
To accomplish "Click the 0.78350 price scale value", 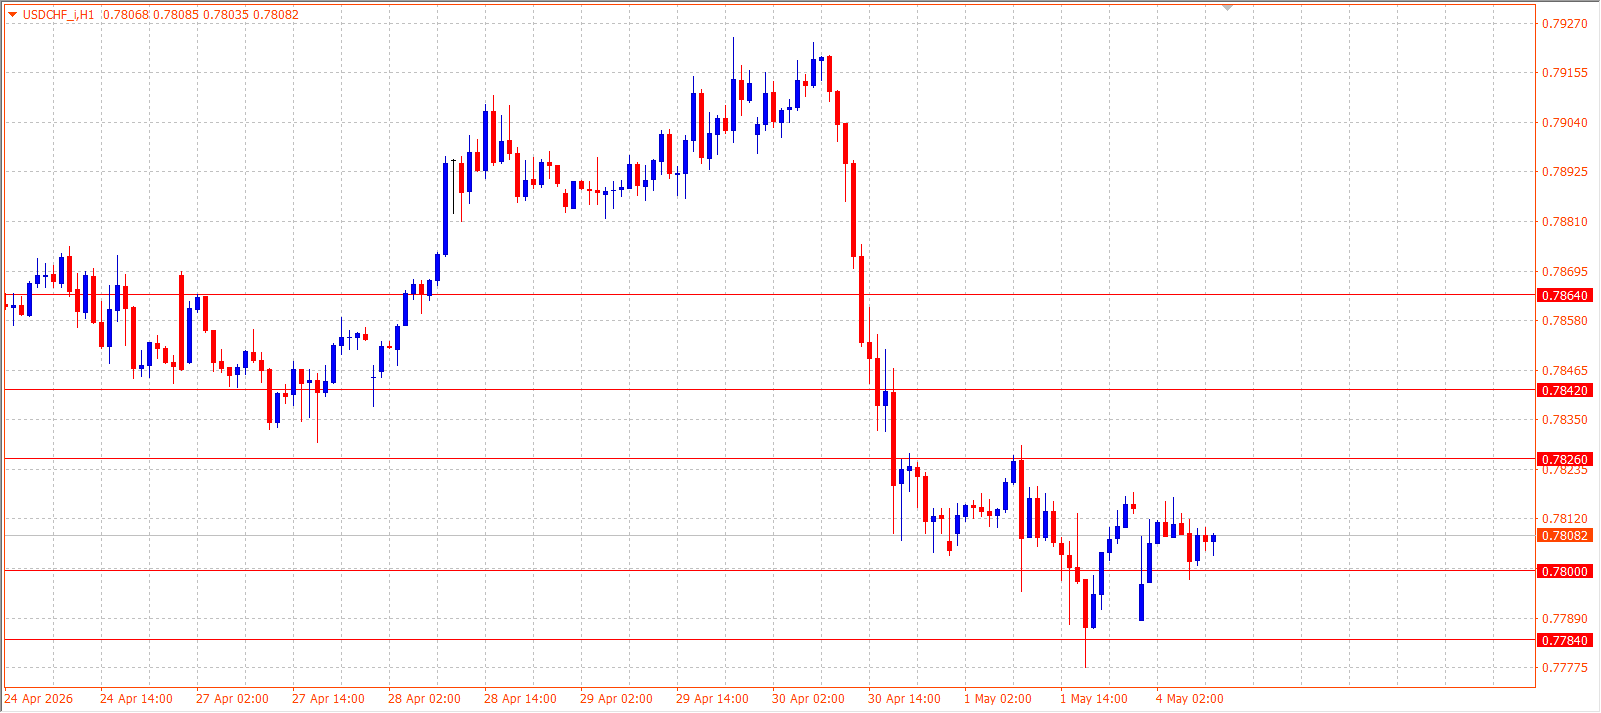I will [1564, 420].
